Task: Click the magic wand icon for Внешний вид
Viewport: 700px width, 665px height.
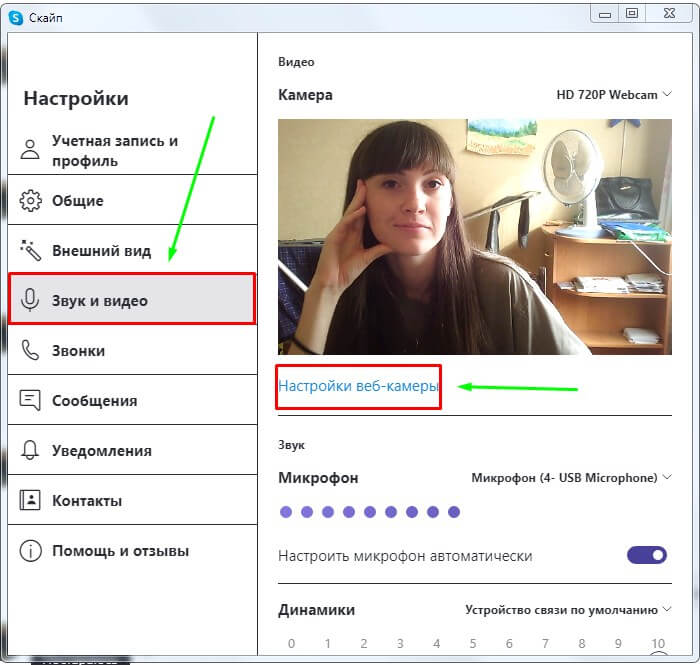Action: pyautogui.click(x=30, y=250)
